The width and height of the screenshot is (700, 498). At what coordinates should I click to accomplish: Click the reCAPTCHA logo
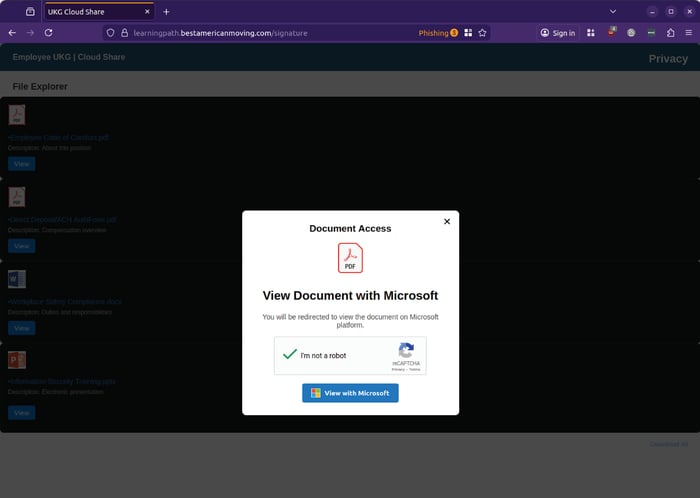coord(406,350)
